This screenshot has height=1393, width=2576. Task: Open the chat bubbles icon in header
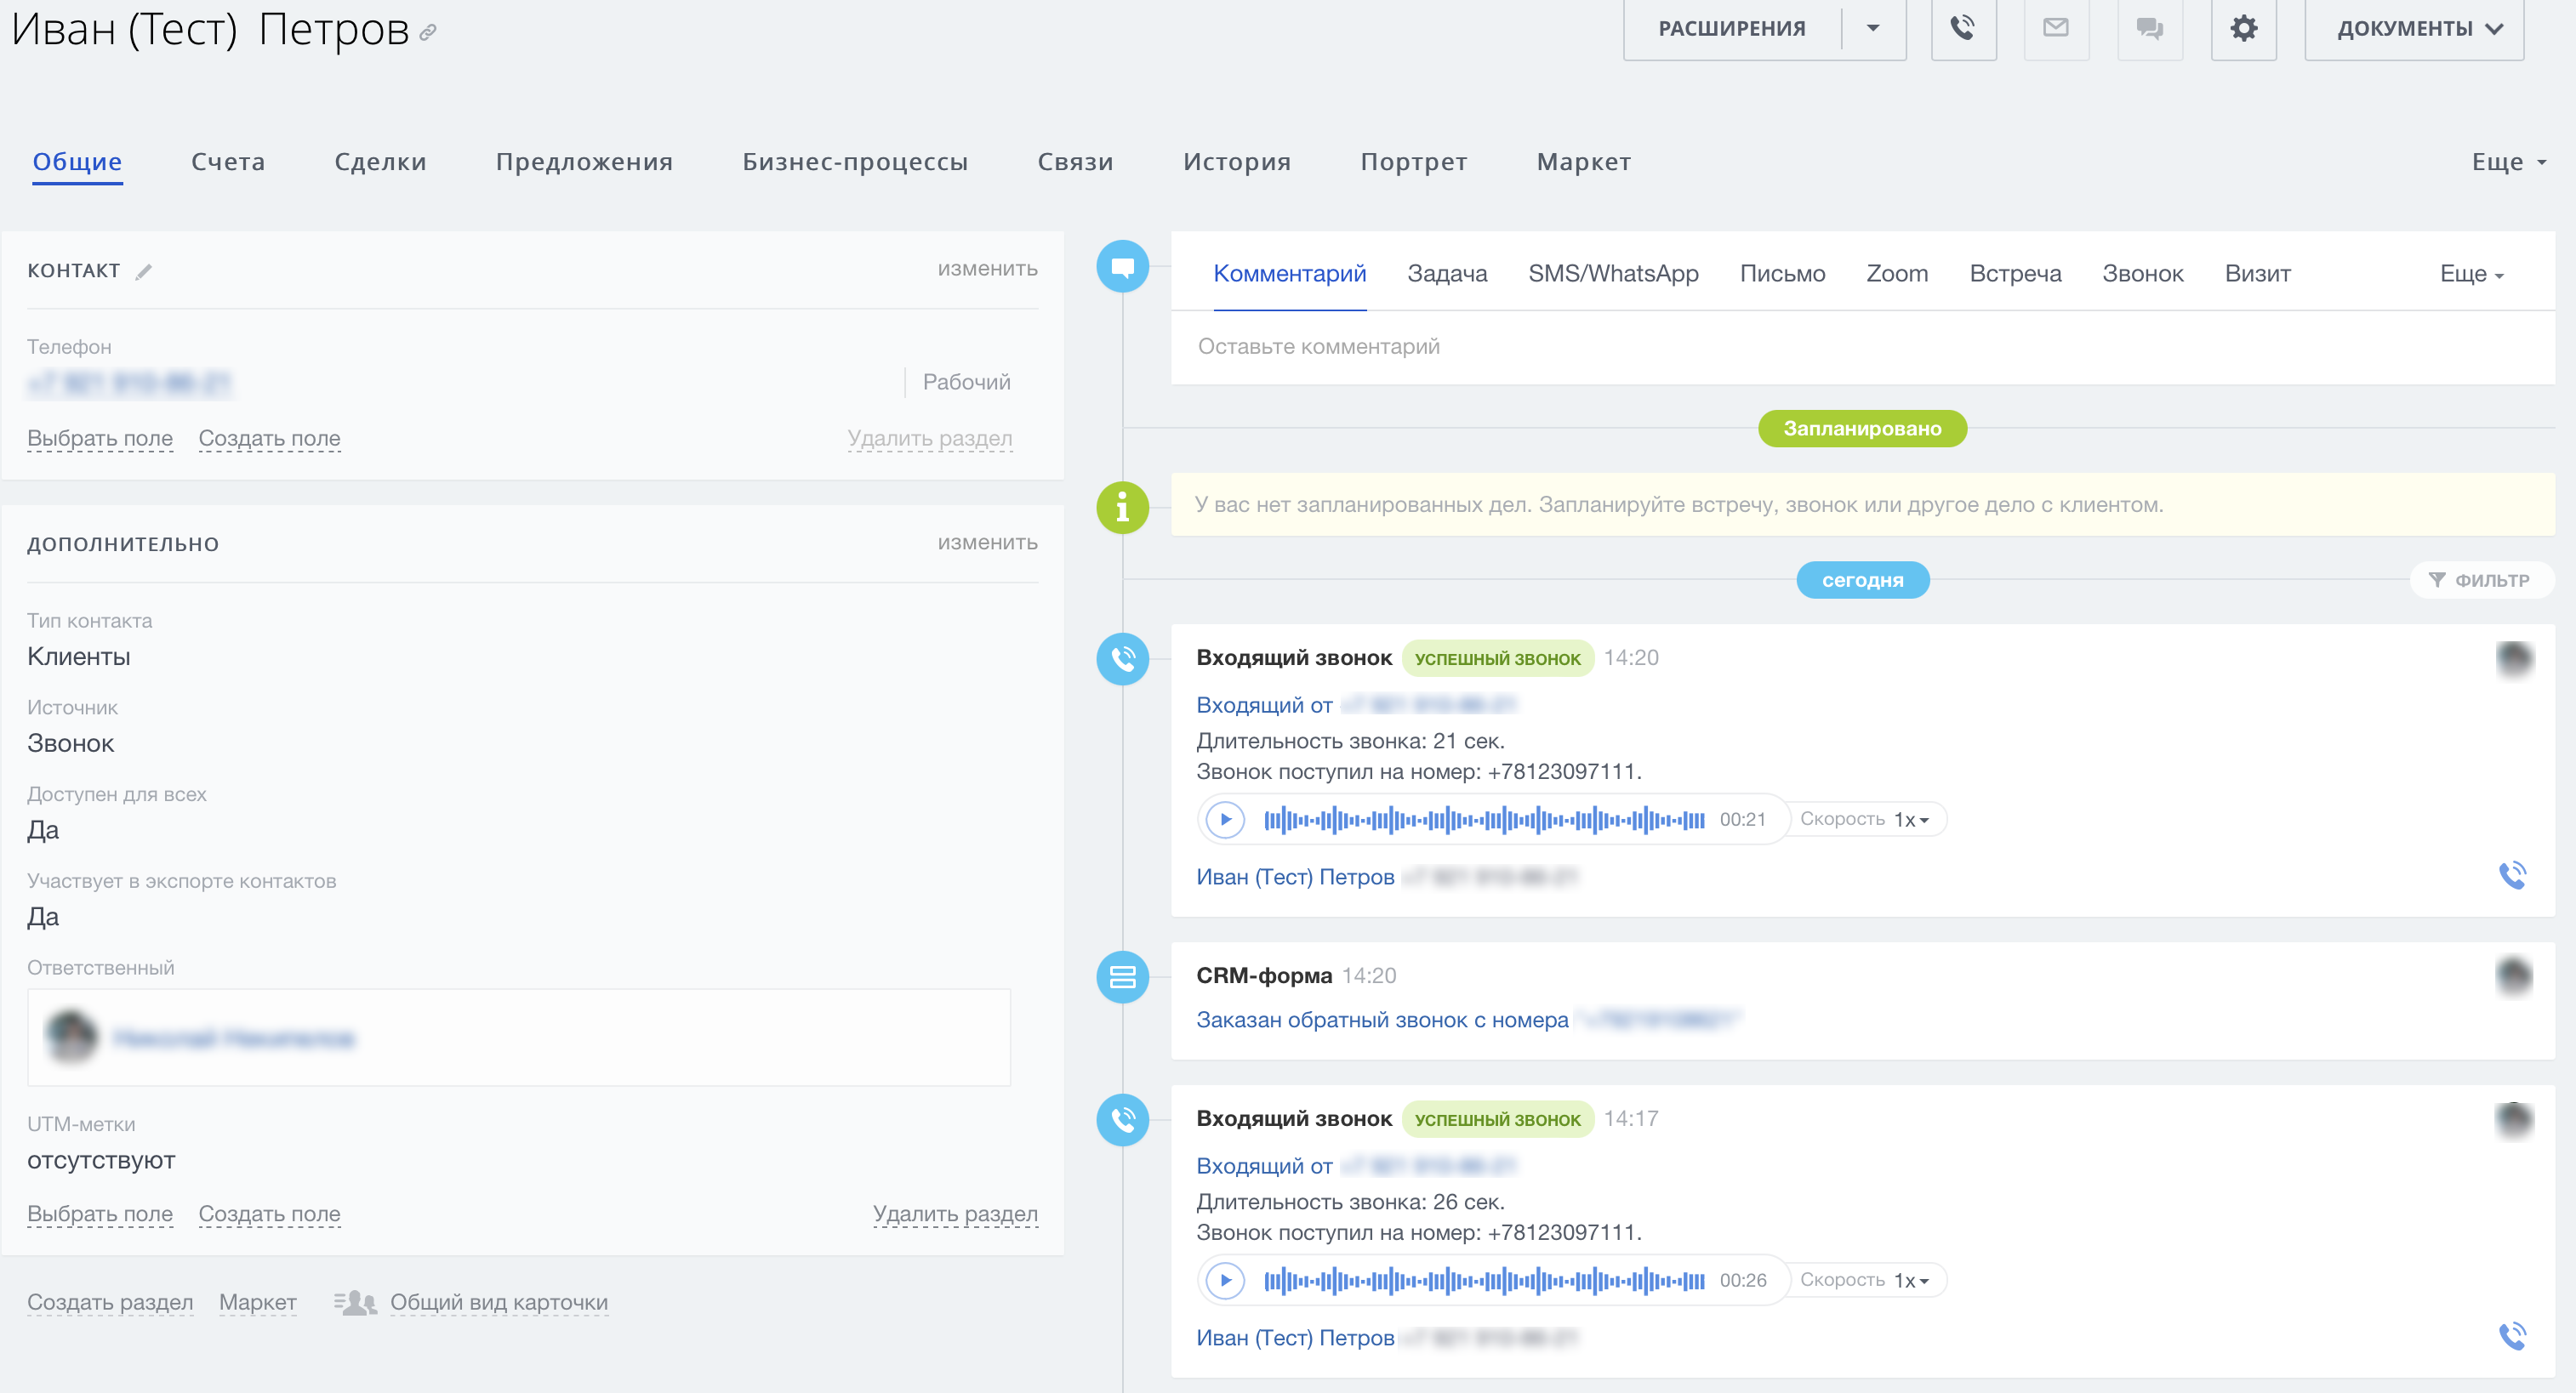coord(2149,28)
